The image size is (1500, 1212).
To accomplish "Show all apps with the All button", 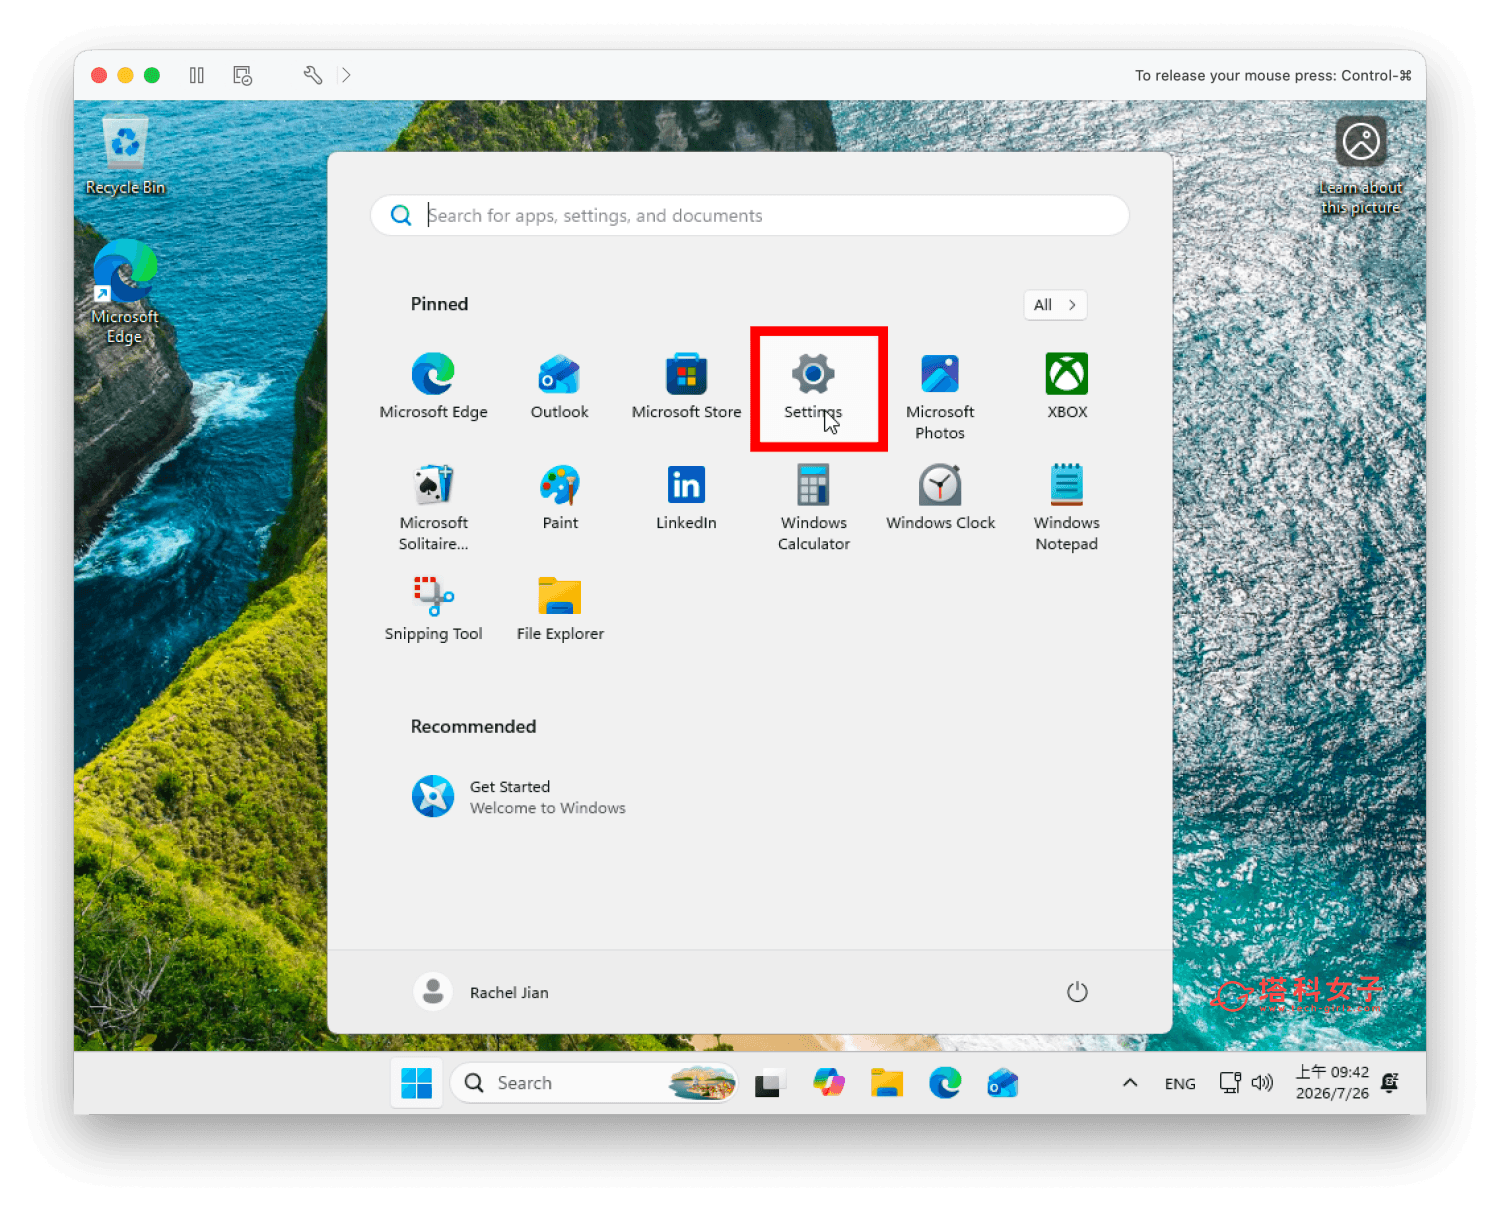I will coord(1055,305).
